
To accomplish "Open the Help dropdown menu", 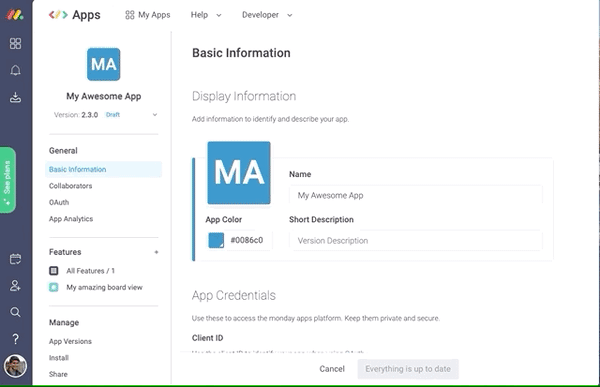I will [x=206, y=15].
